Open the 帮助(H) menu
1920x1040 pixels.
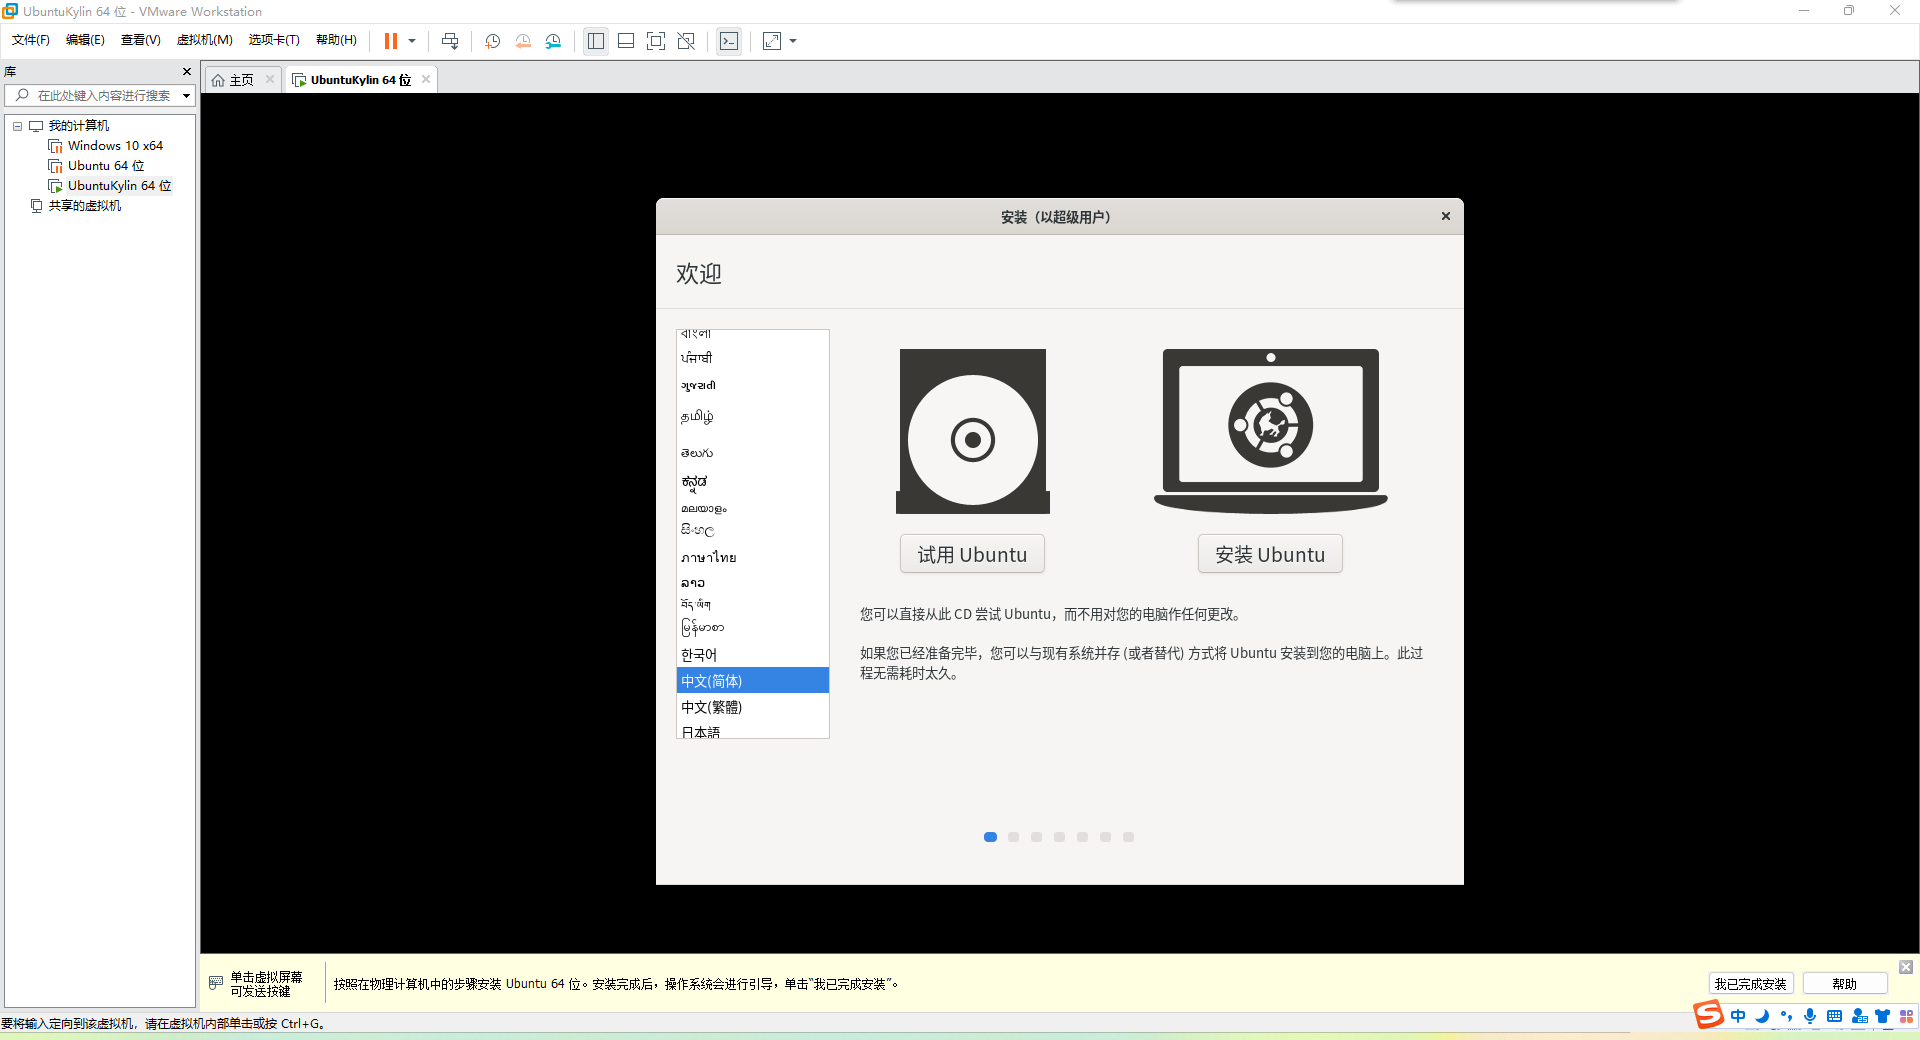coord(336,40)
